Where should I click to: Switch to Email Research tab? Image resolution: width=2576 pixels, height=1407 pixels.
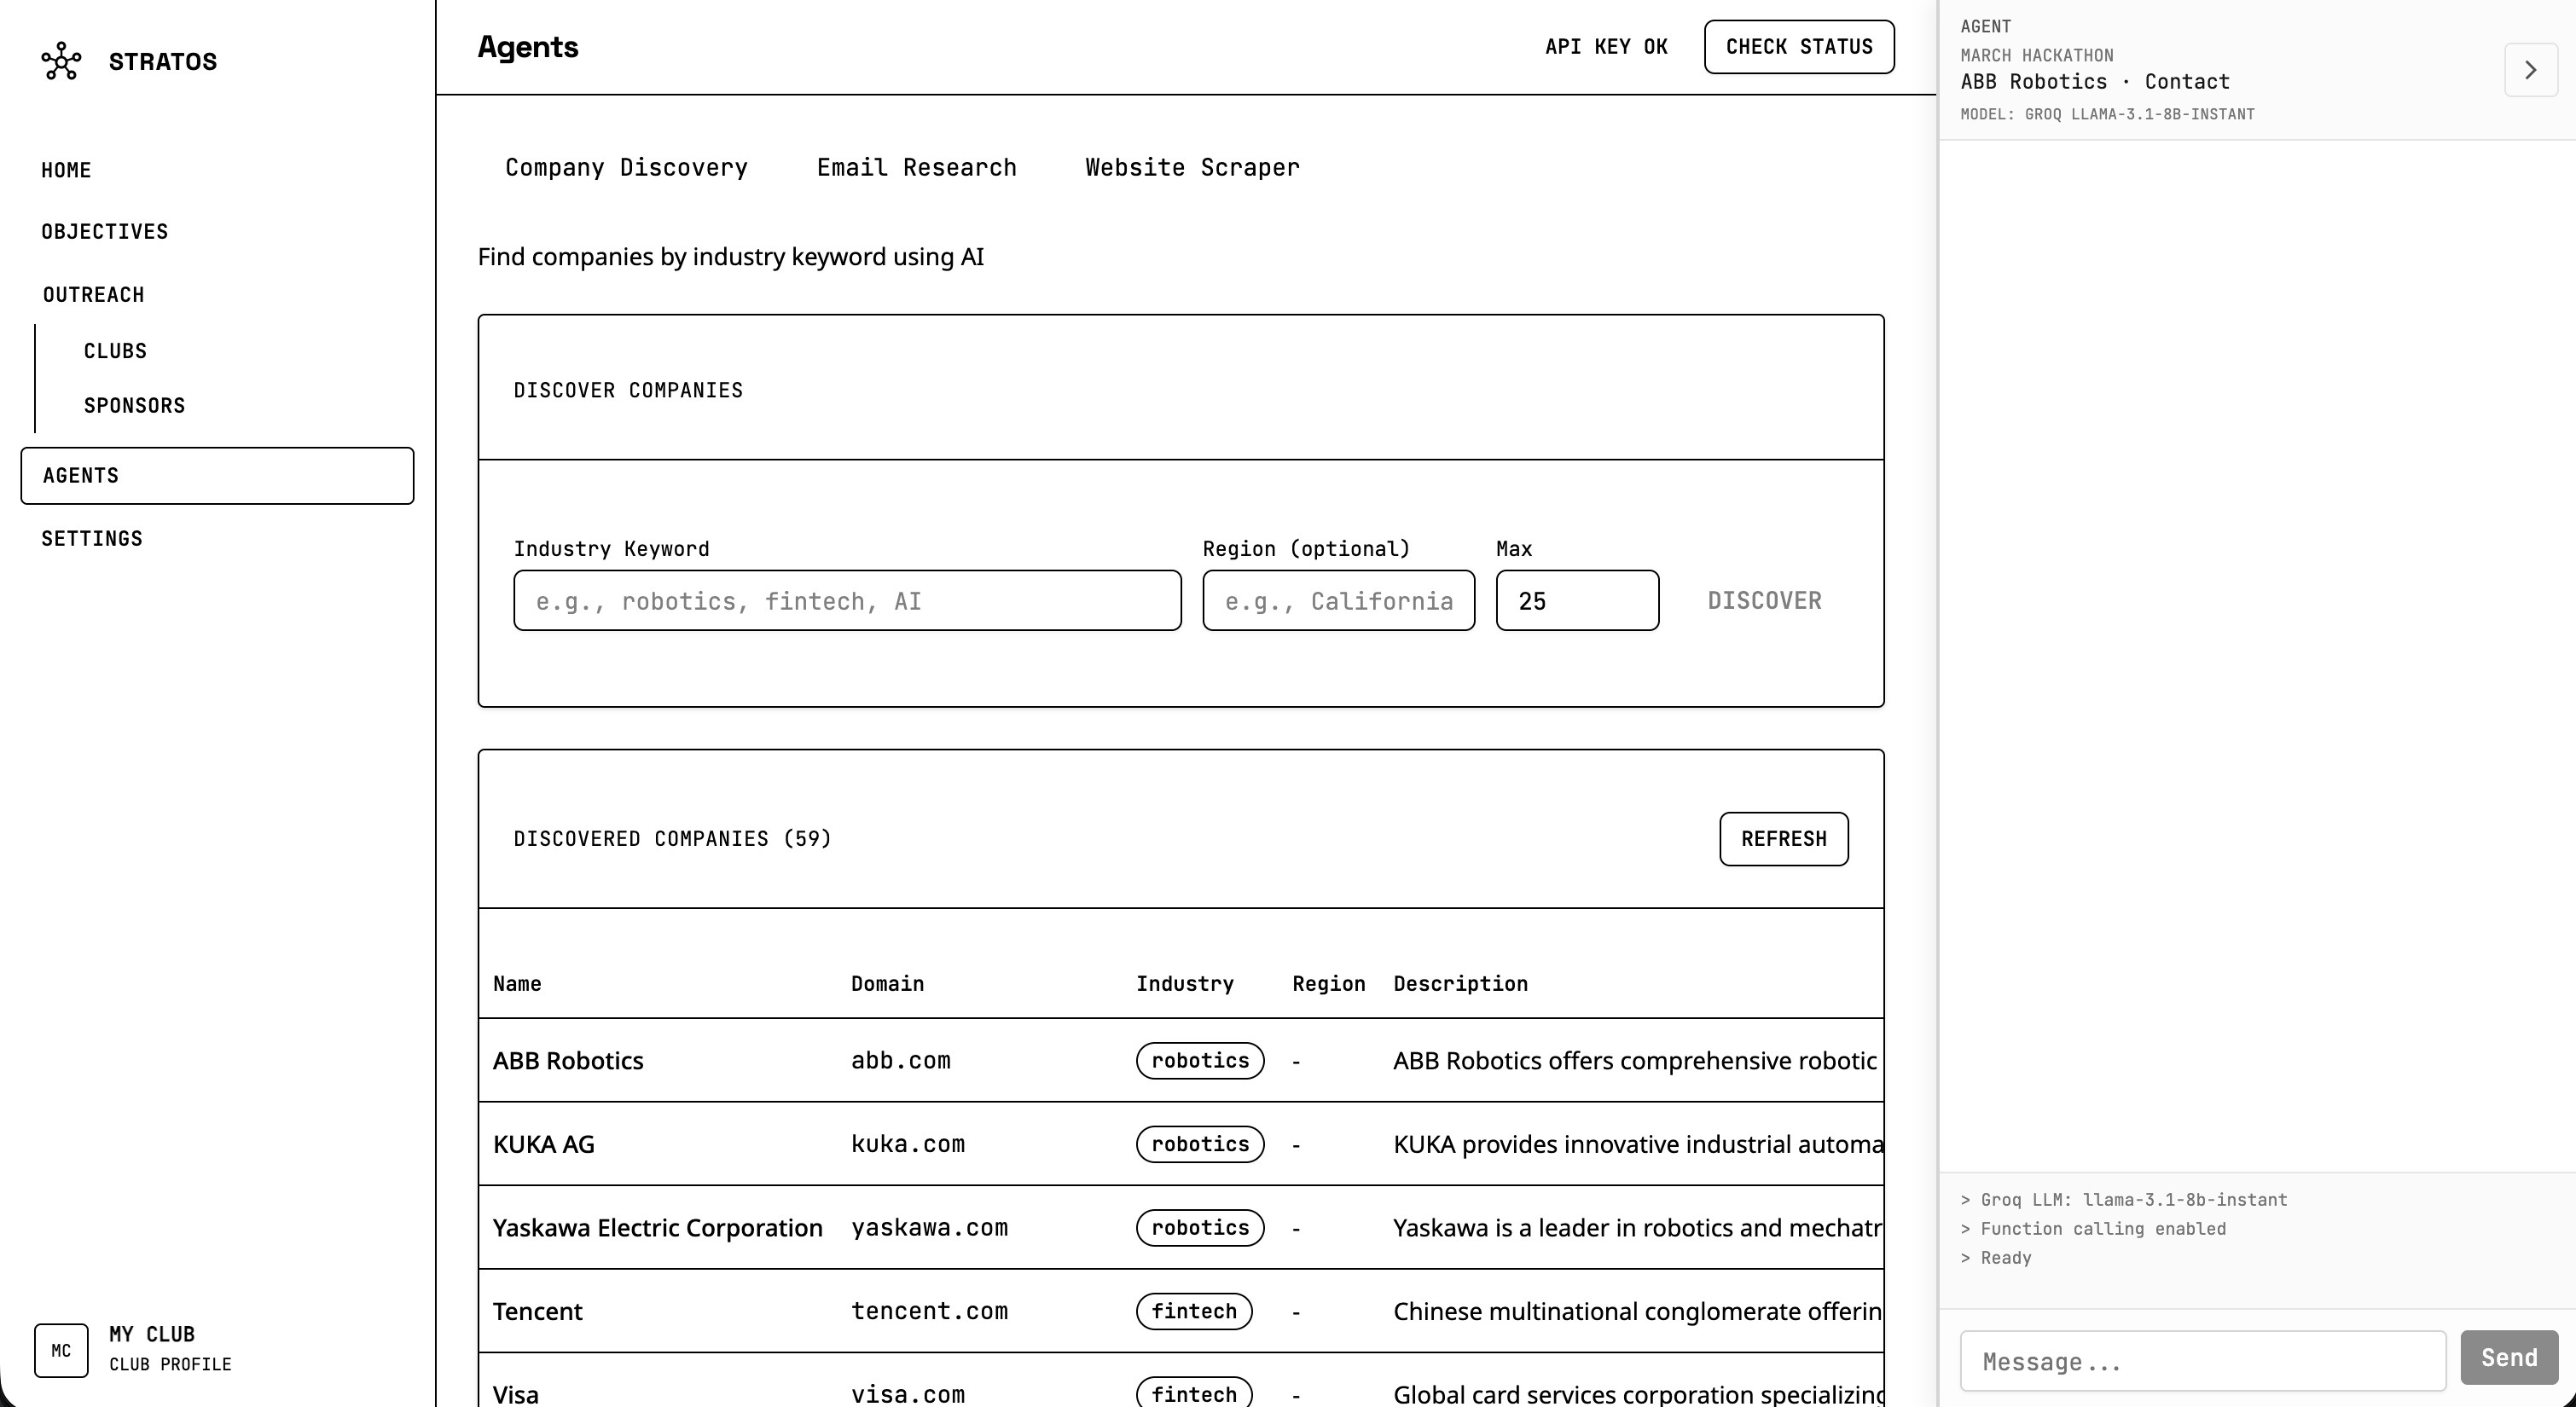(x=916, y=167)
